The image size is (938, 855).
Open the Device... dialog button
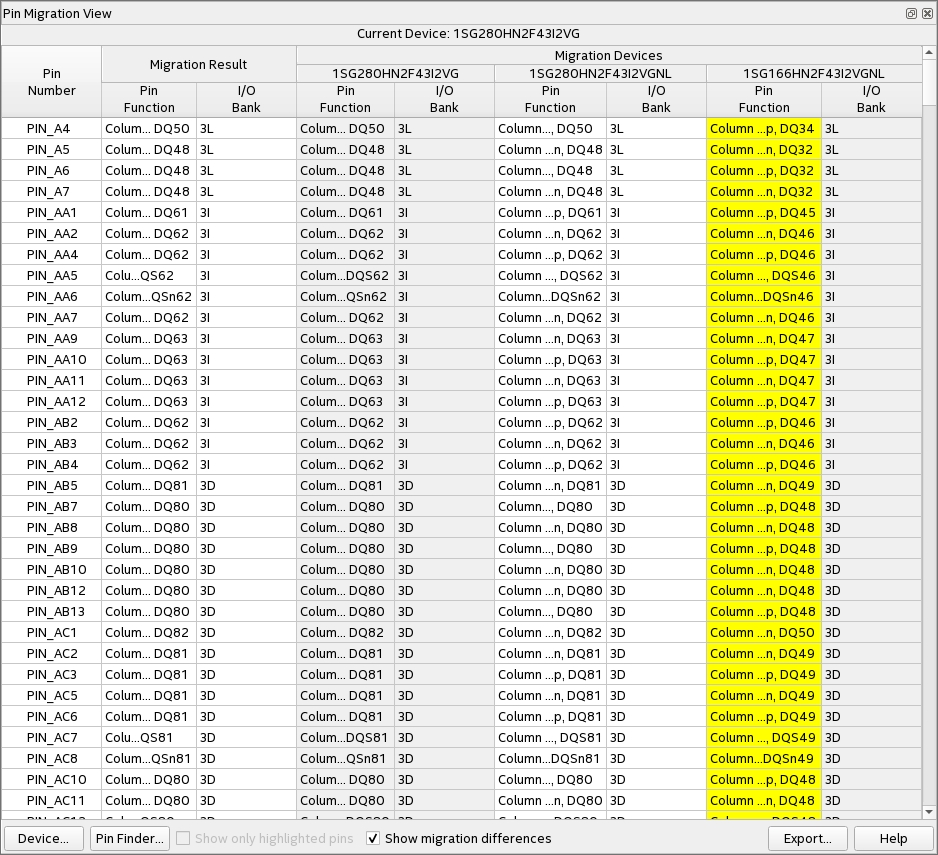(43, 838)
